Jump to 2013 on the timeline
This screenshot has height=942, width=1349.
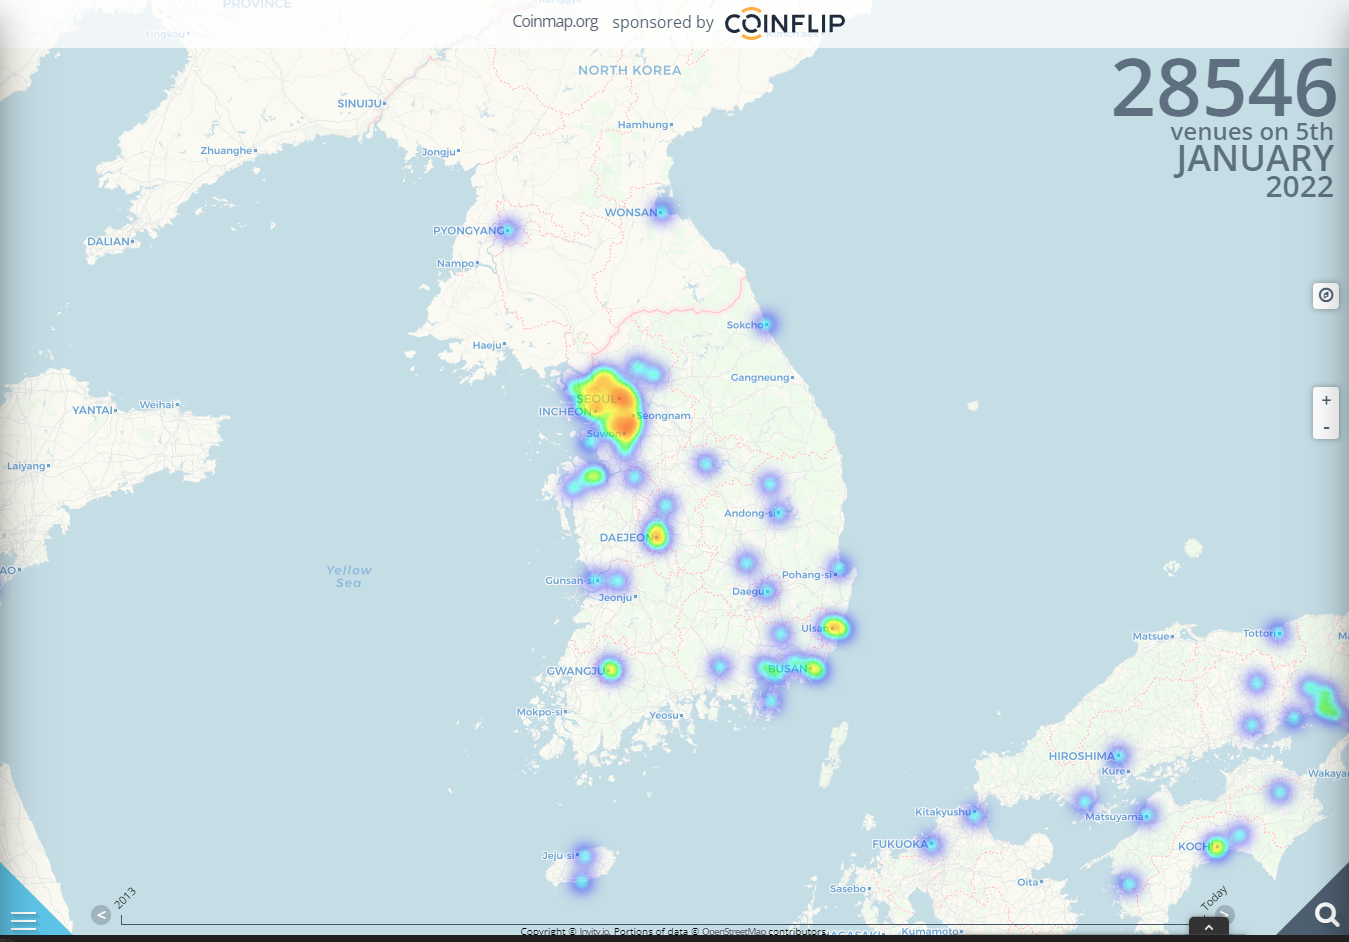125,897
